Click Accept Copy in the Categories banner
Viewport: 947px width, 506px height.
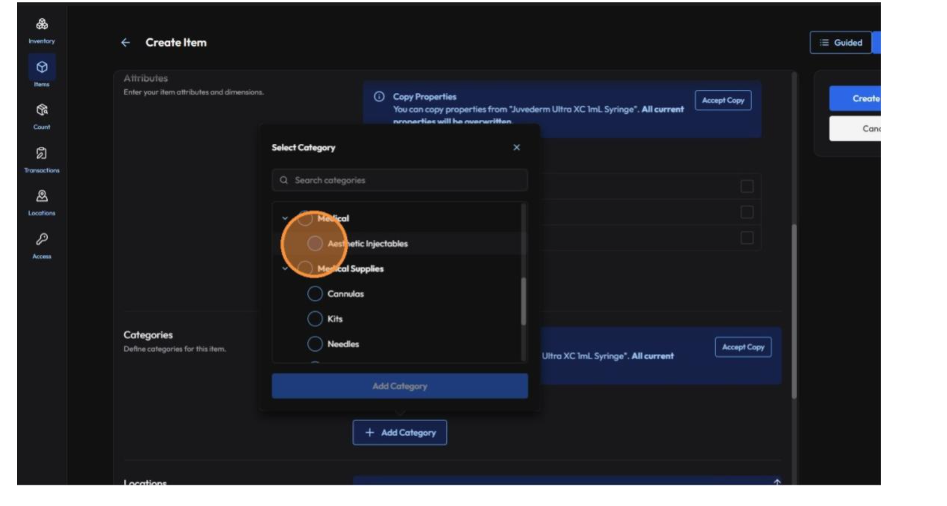[743, 347]
